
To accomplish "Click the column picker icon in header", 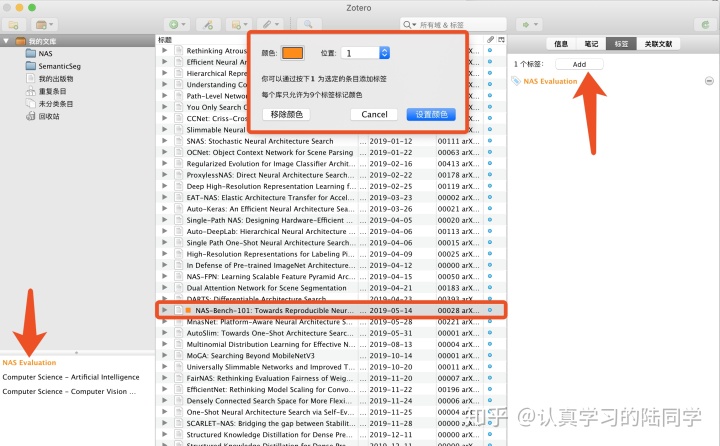I will (x=501, y=40).
